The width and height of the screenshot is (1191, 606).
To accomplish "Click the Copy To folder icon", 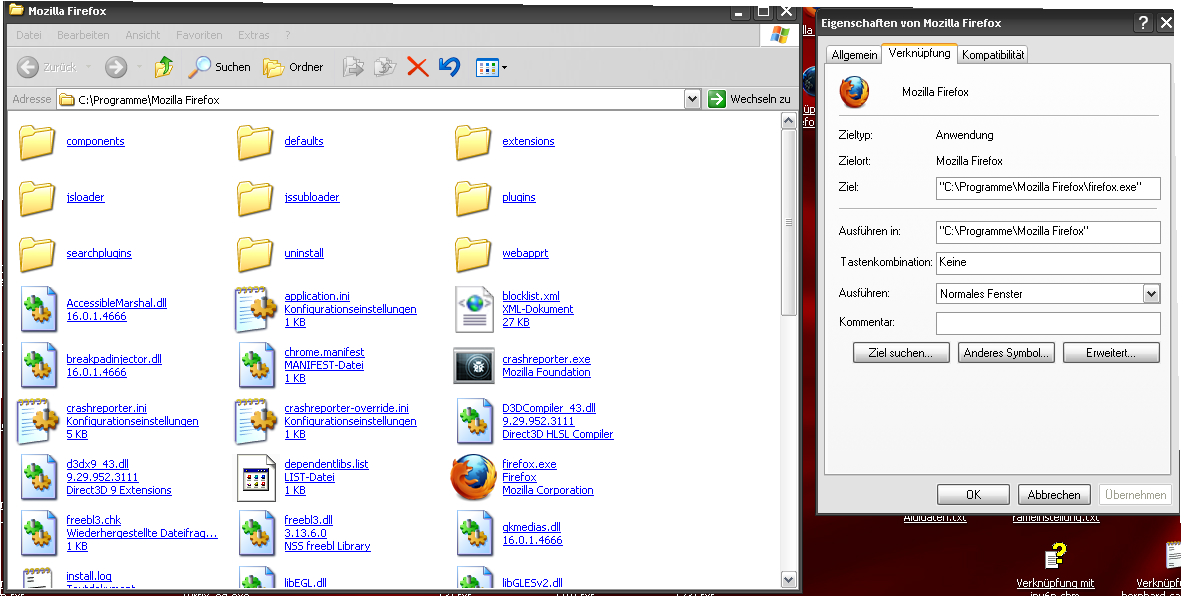I will (x=385, y=67).
